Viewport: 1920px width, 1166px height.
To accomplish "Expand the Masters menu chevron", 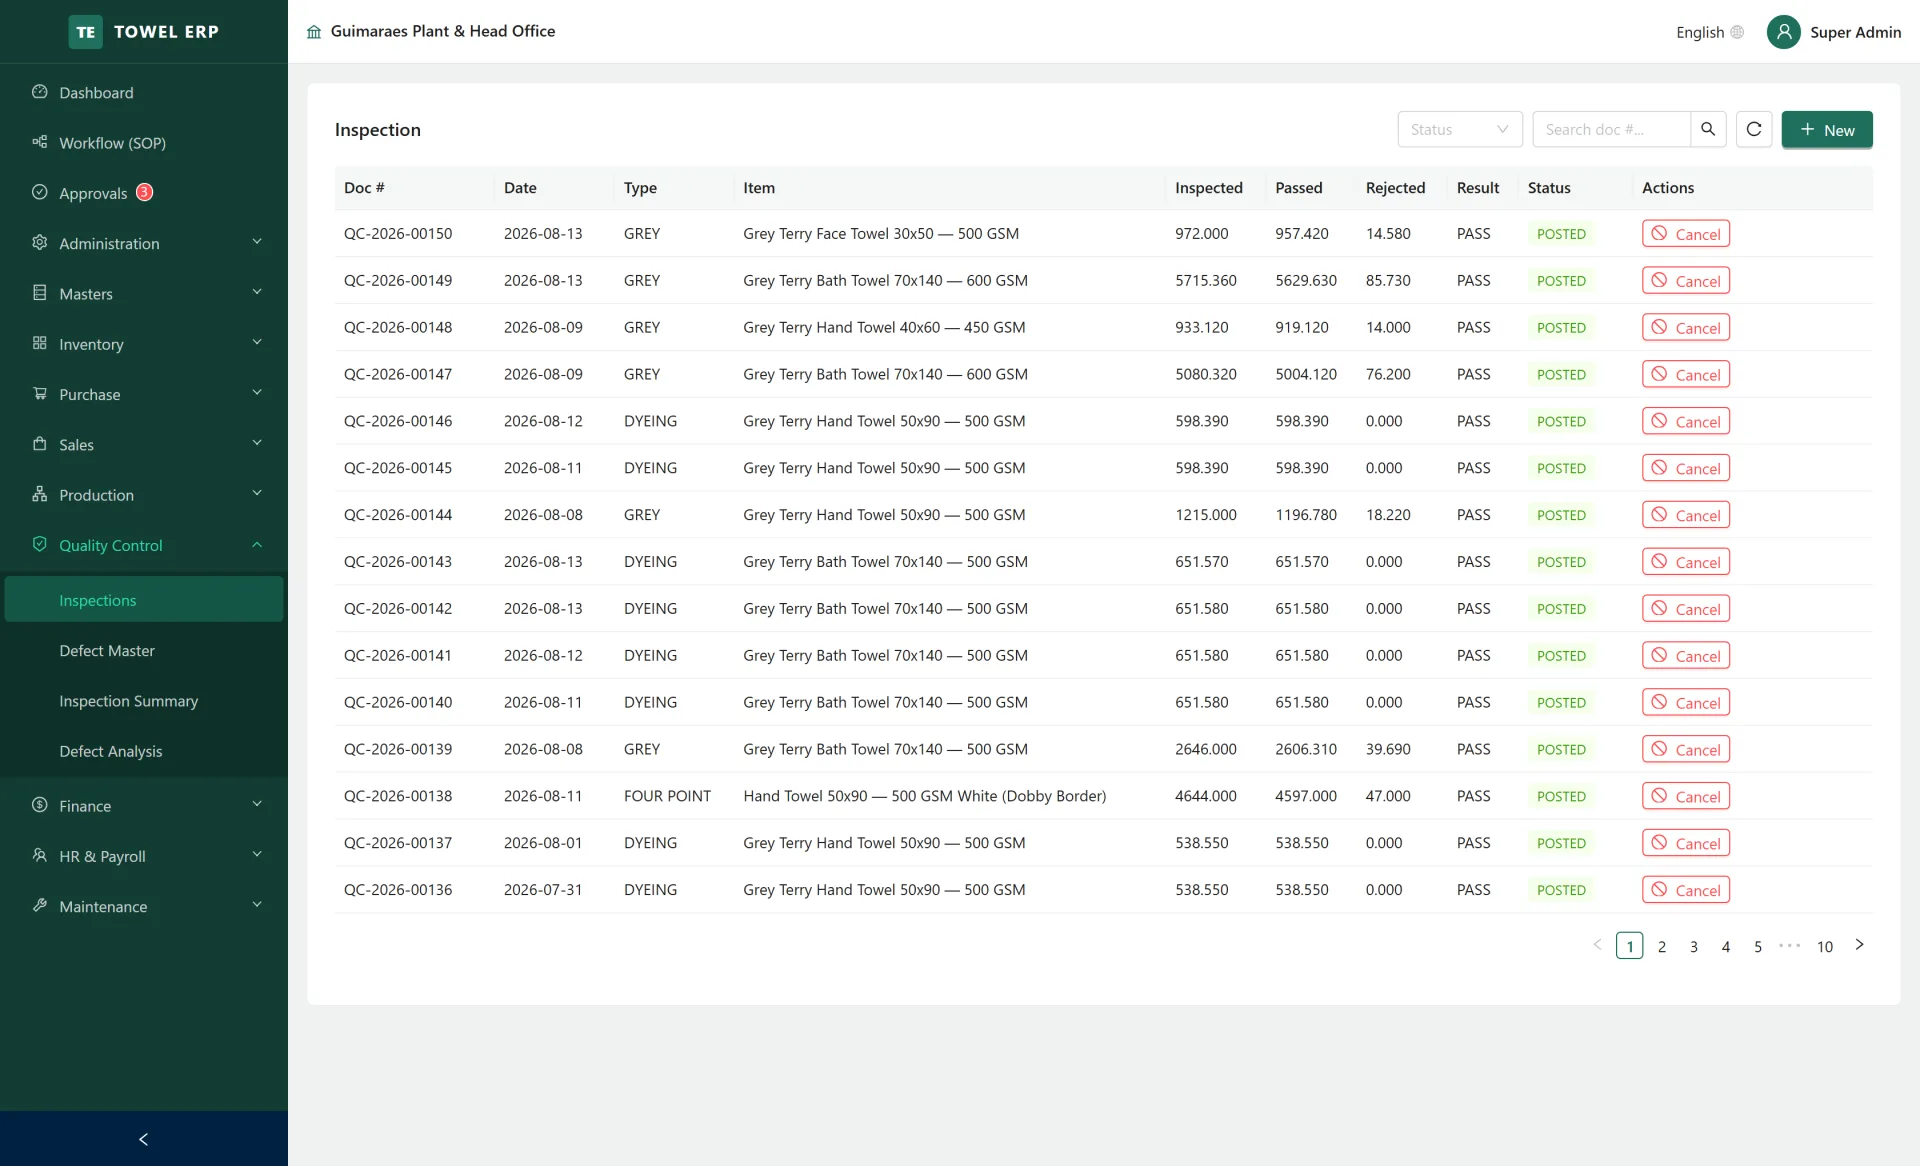I will [257, 292].
